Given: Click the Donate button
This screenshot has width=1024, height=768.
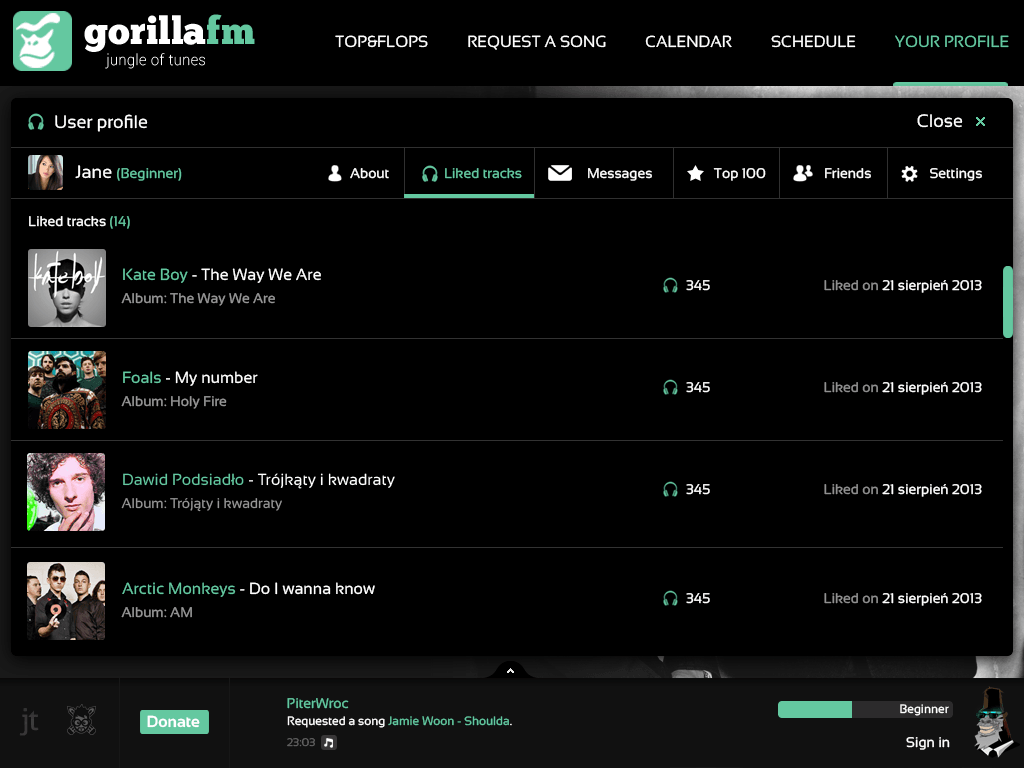Looking at the screenshot, I should tap(174, 722).
